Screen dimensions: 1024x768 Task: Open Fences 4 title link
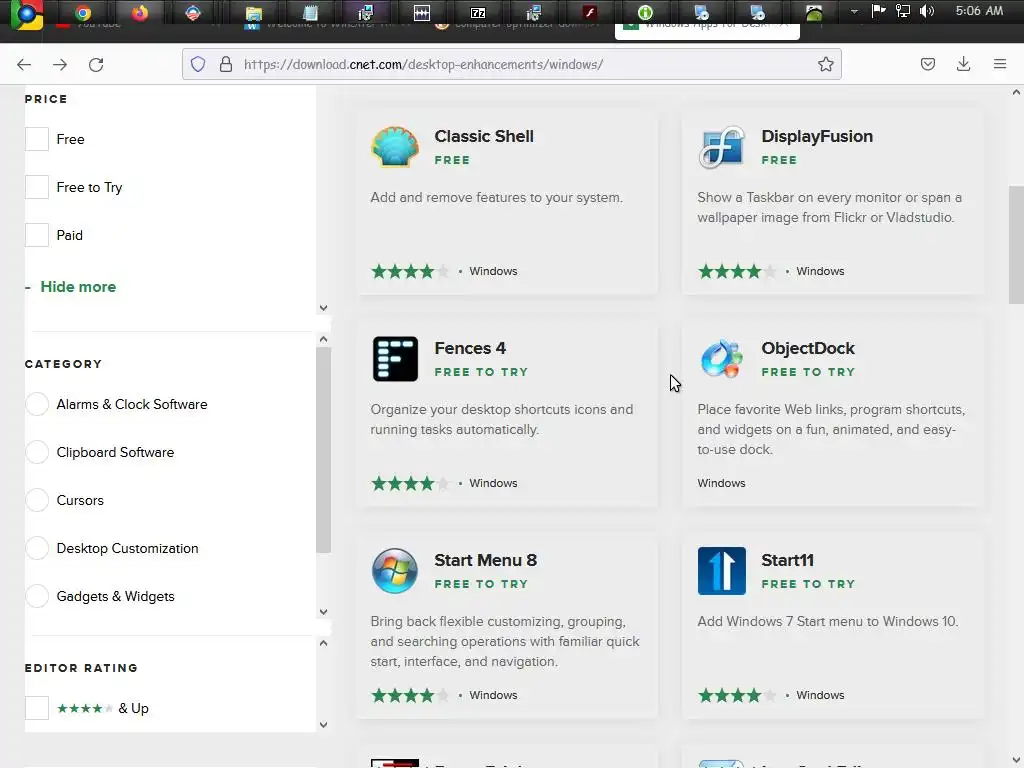click(470, 348)
